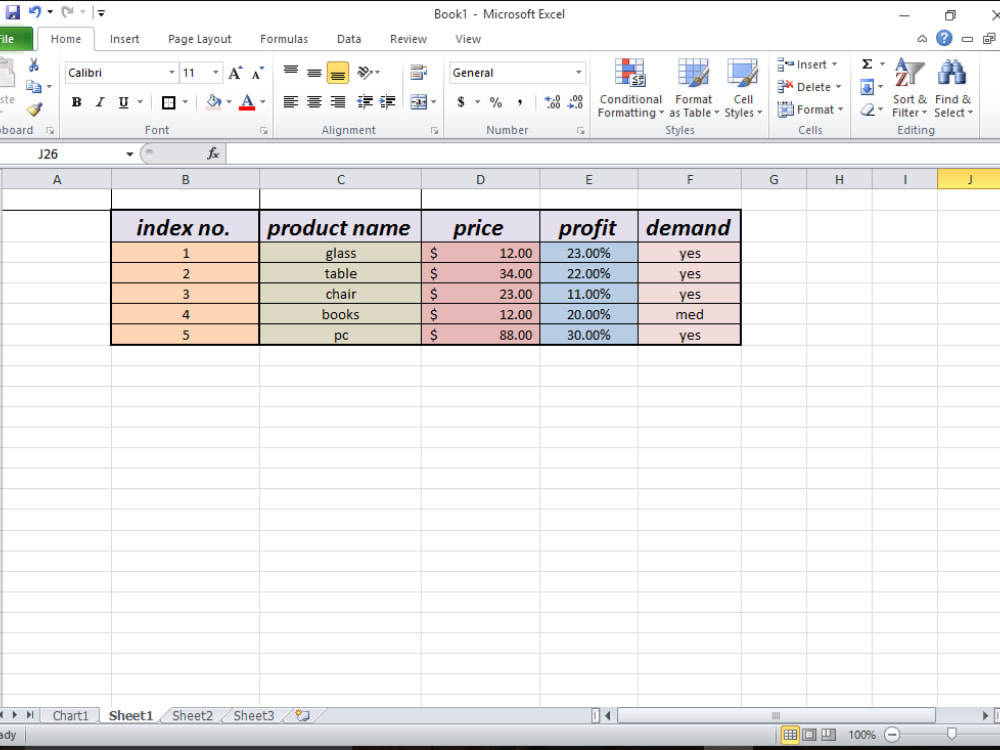Click the Insert button in Cells group
The image size is (1000, 750).
pos(806,64)
